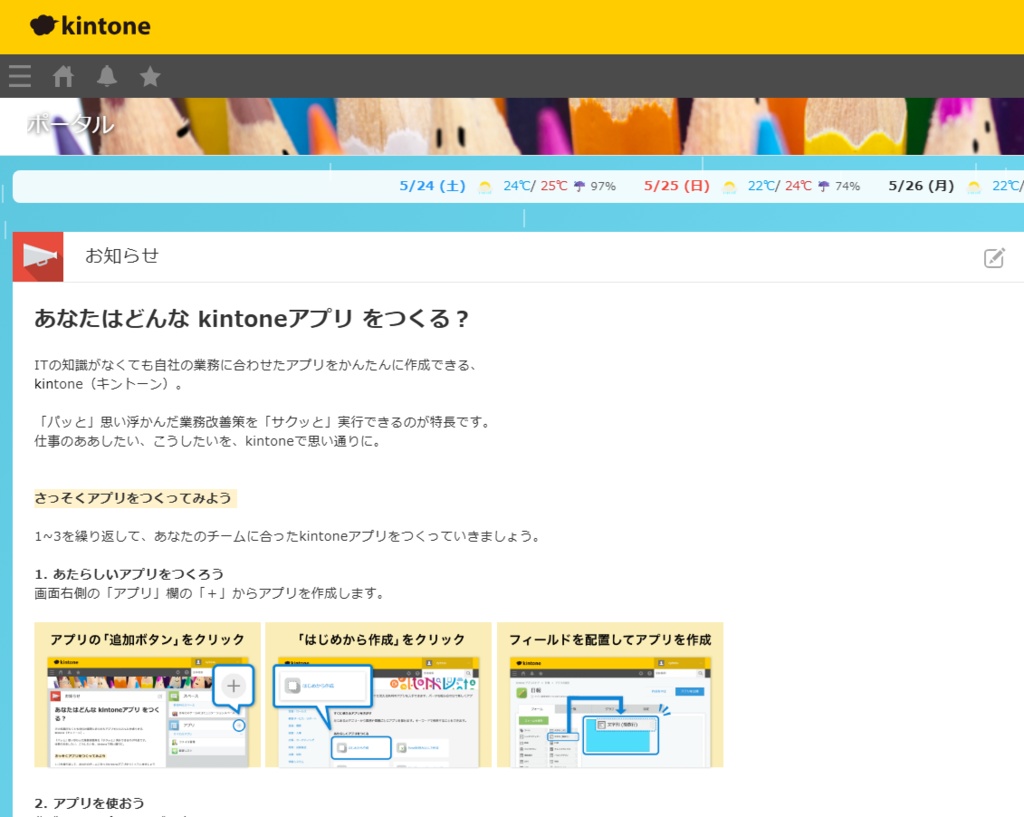Open the hamburger menu icon
Viewport: 1024px width, 817px height.
20,76
